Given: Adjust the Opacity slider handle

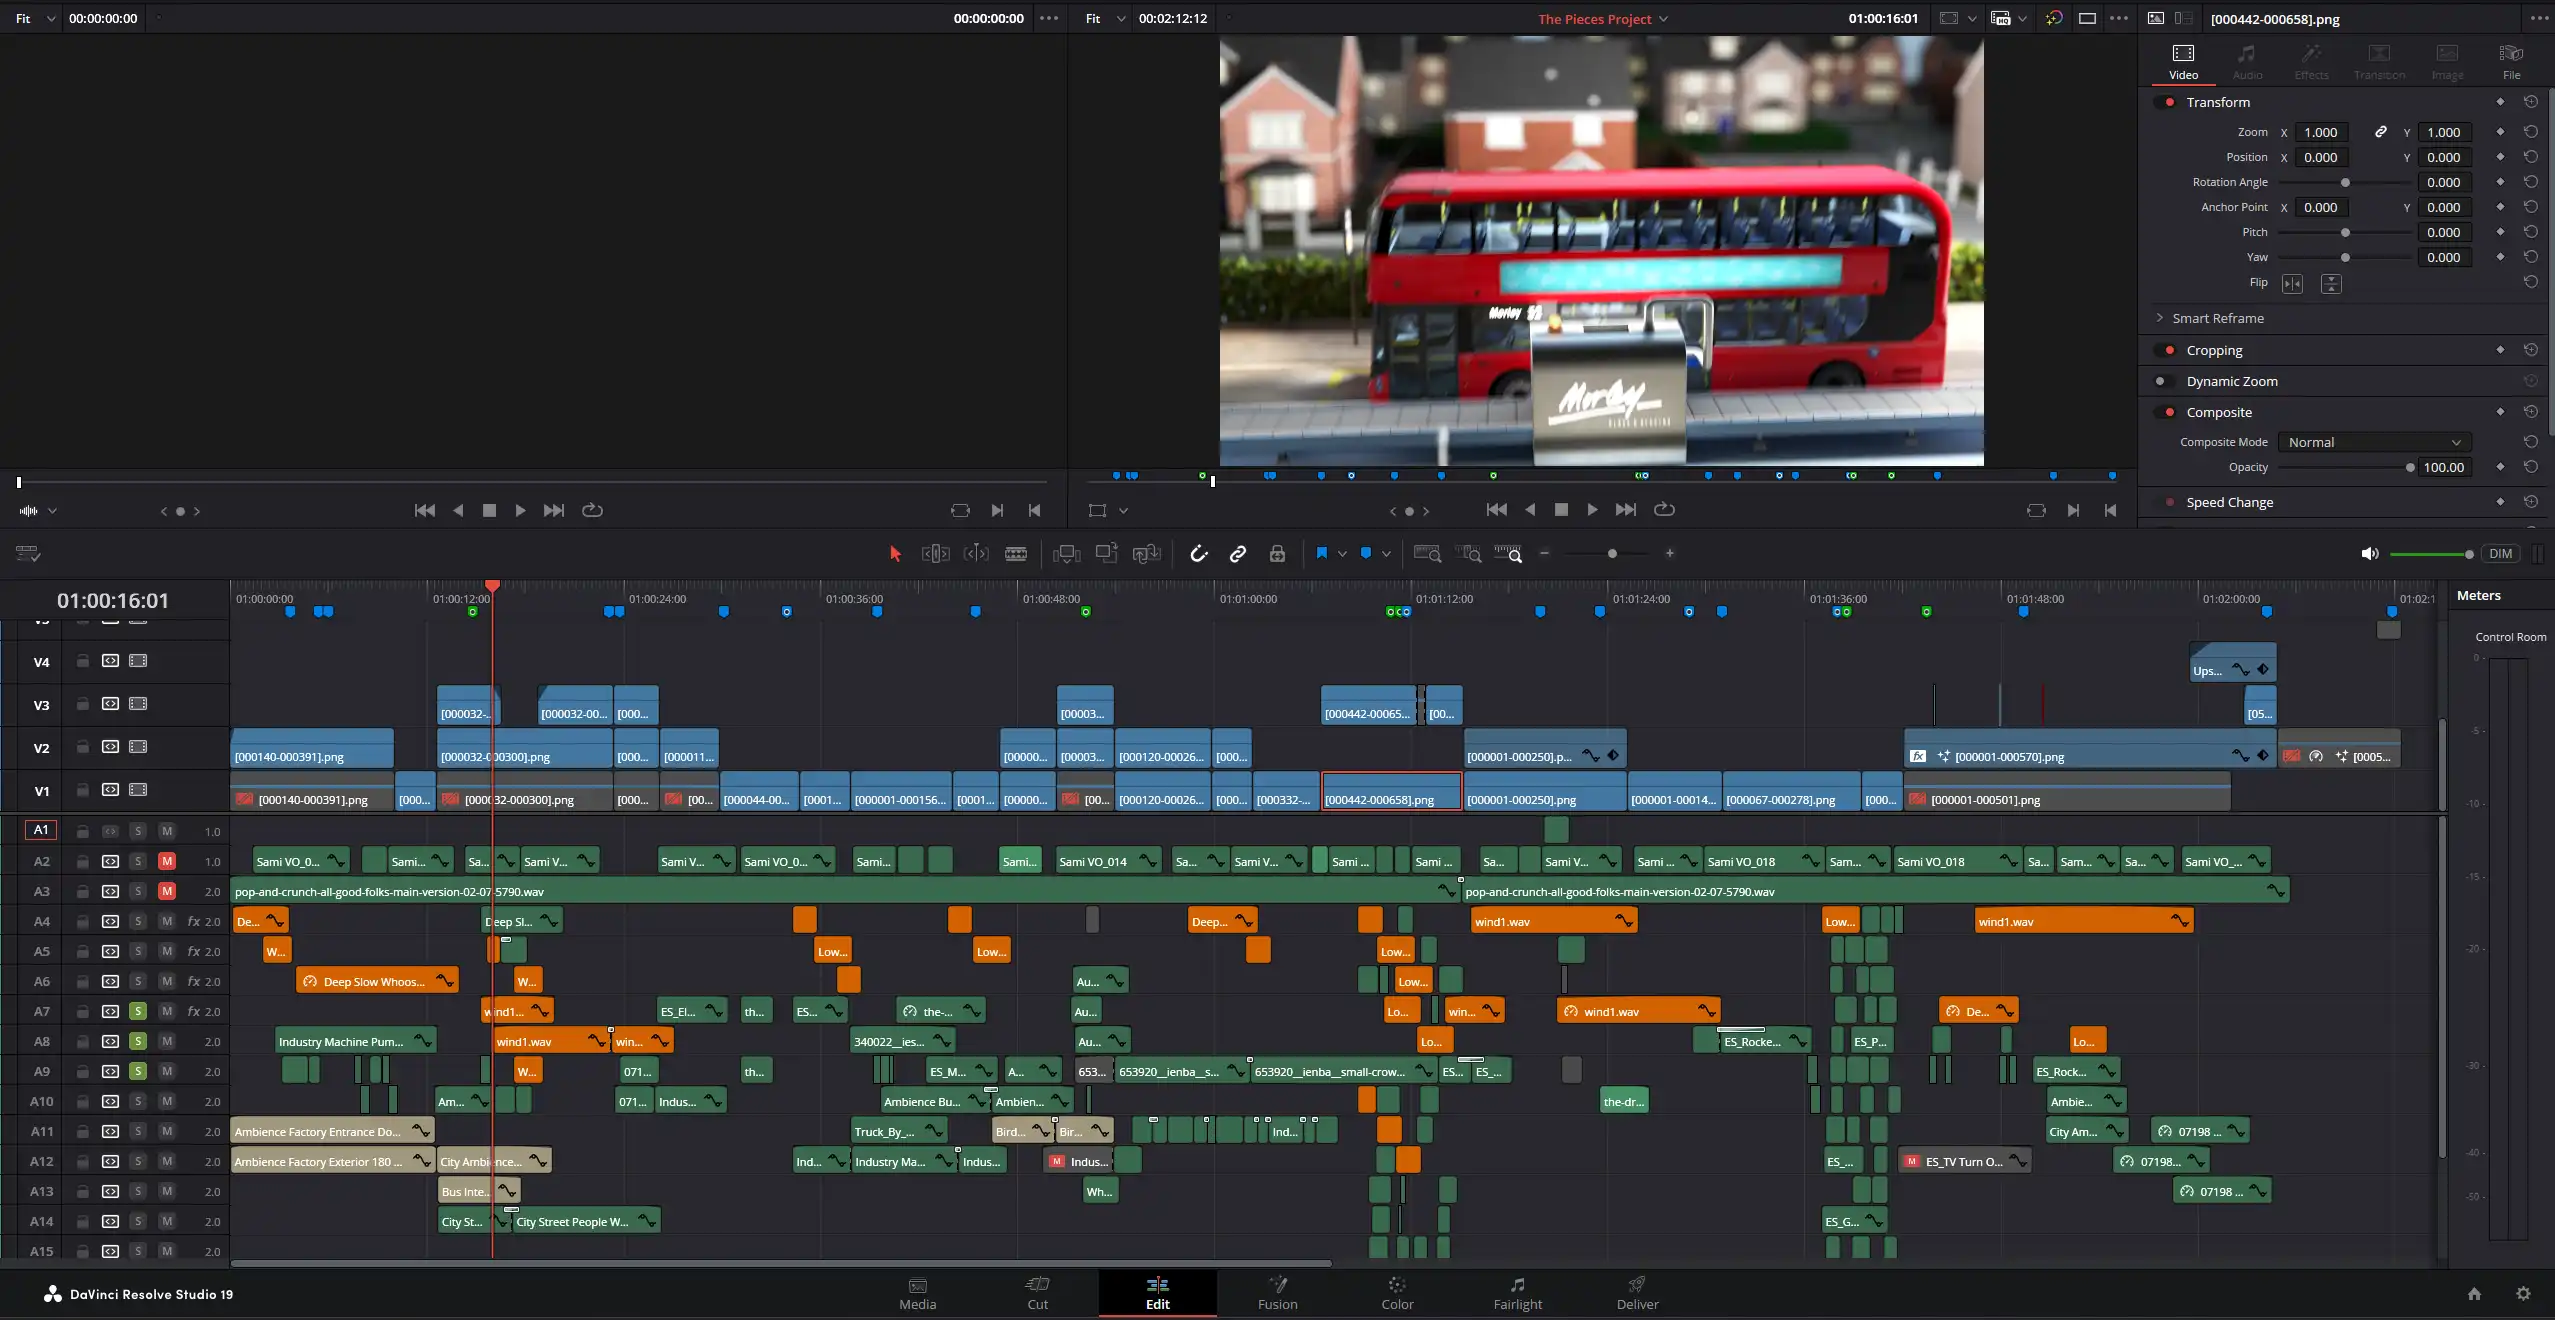Looking at the screenshot, I should 2410,467.
